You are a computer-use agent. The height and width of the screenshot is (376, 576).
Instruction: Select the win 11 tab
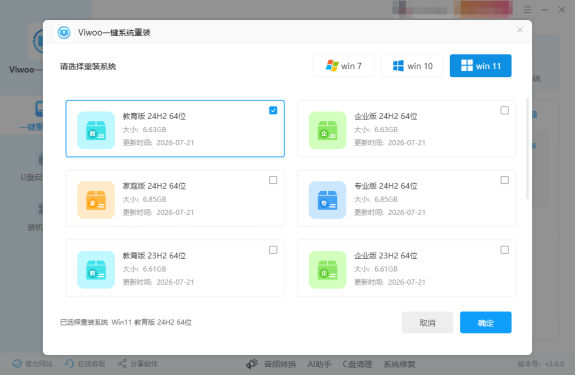[x=480, y=66]
